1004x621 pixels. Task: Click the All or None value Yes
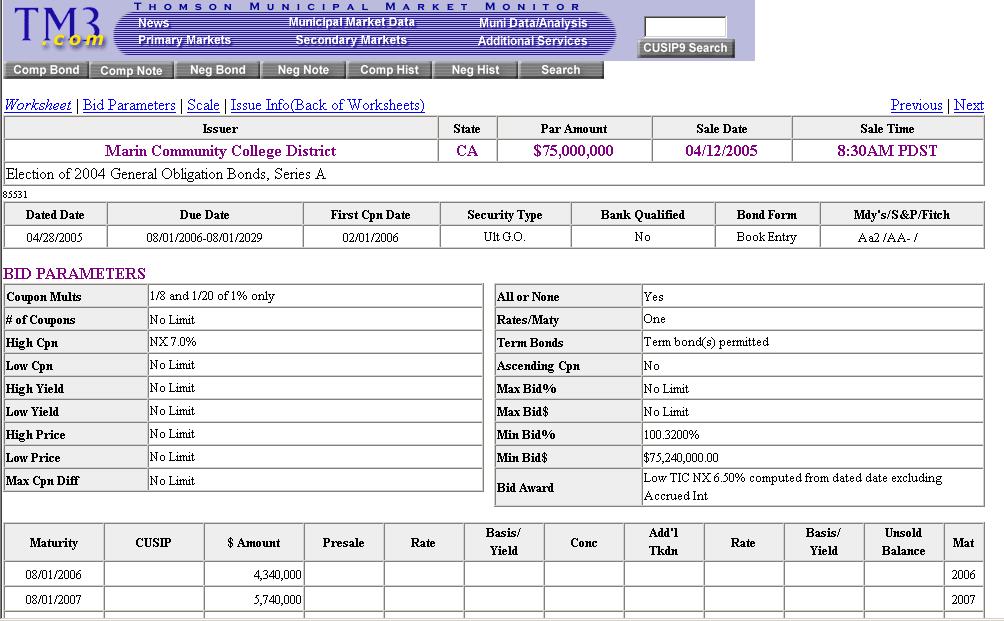[x=653, y=296]
